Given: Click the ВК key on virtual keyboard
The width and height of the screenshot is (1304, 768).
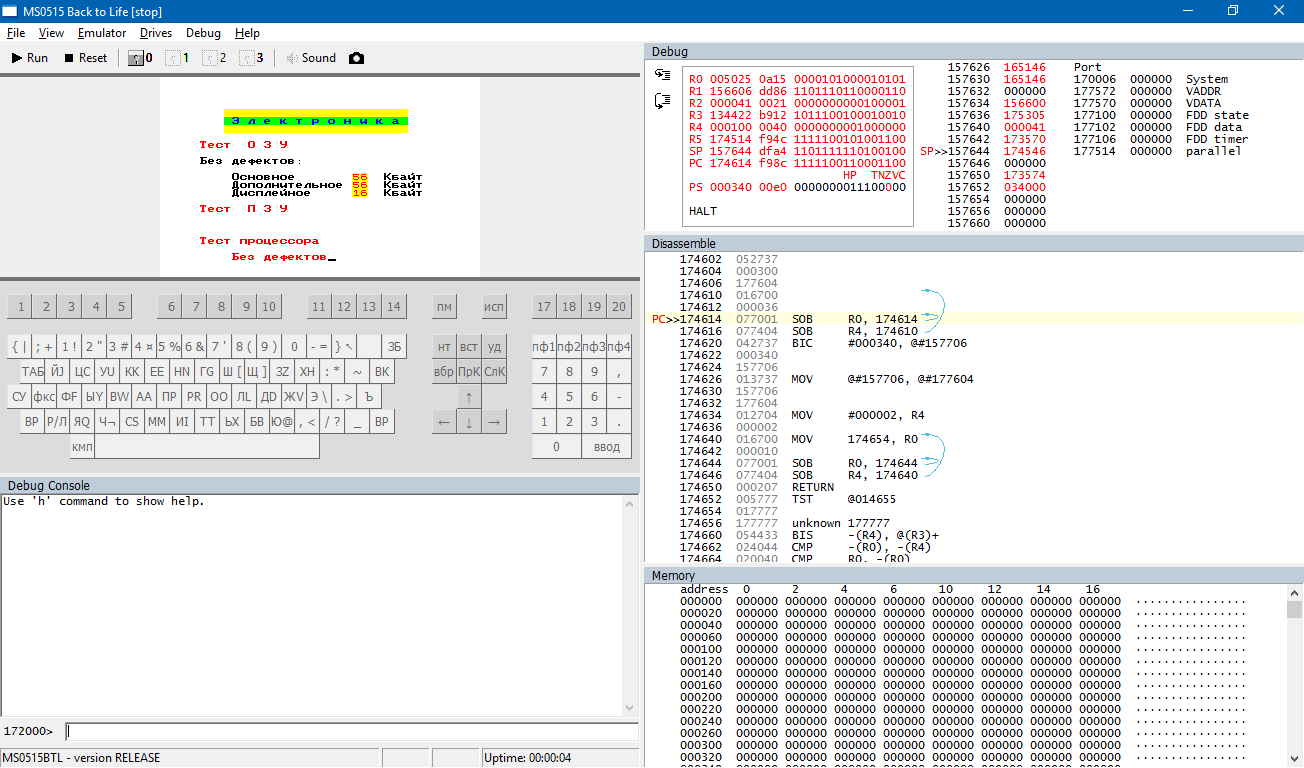Looking at the screenshot, I should (382, 372).
